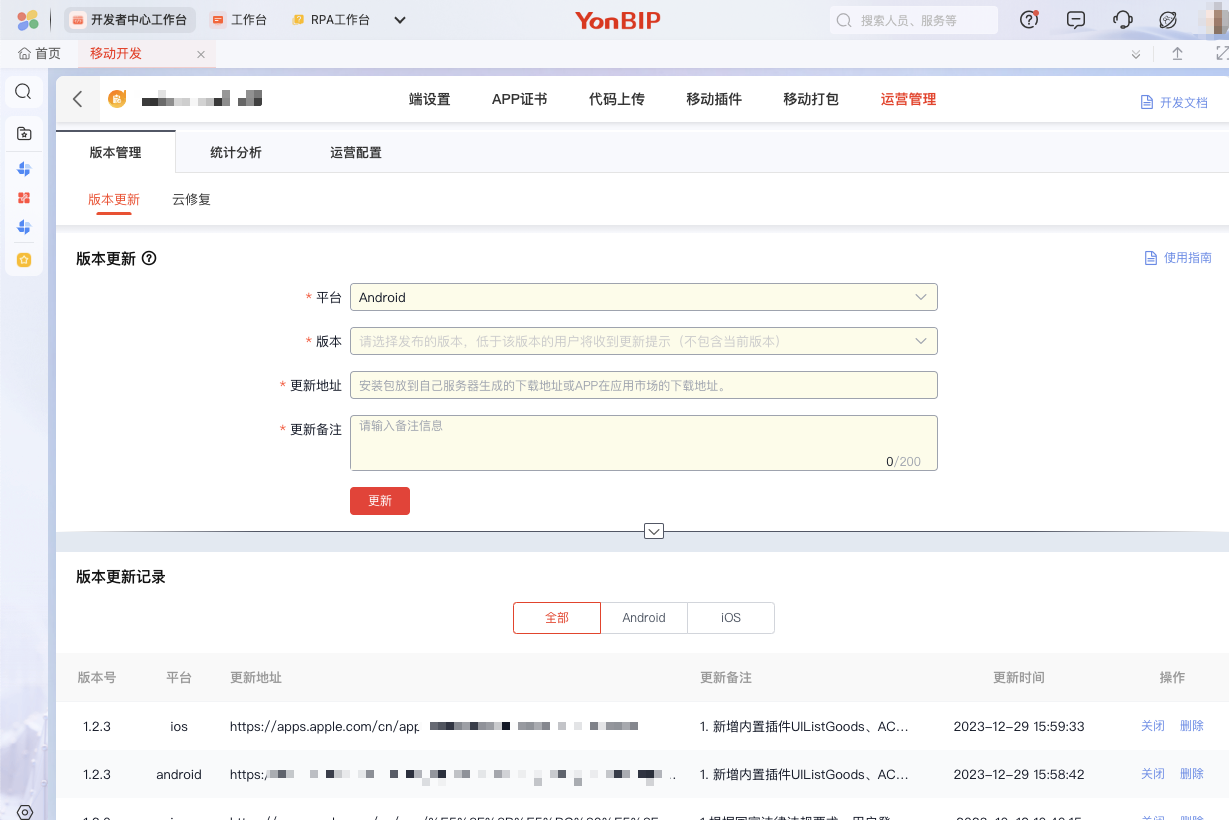Click the red grid icon in sidebar
The height and width of the screenshot is (820, 1229).
coord(24,198)
